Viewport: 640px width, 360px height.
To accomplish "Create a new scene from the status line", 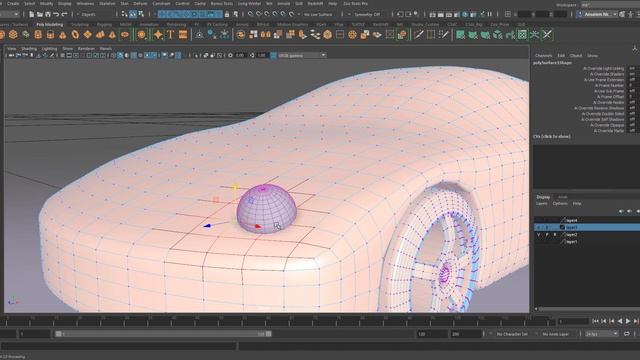I will point(31,14).
